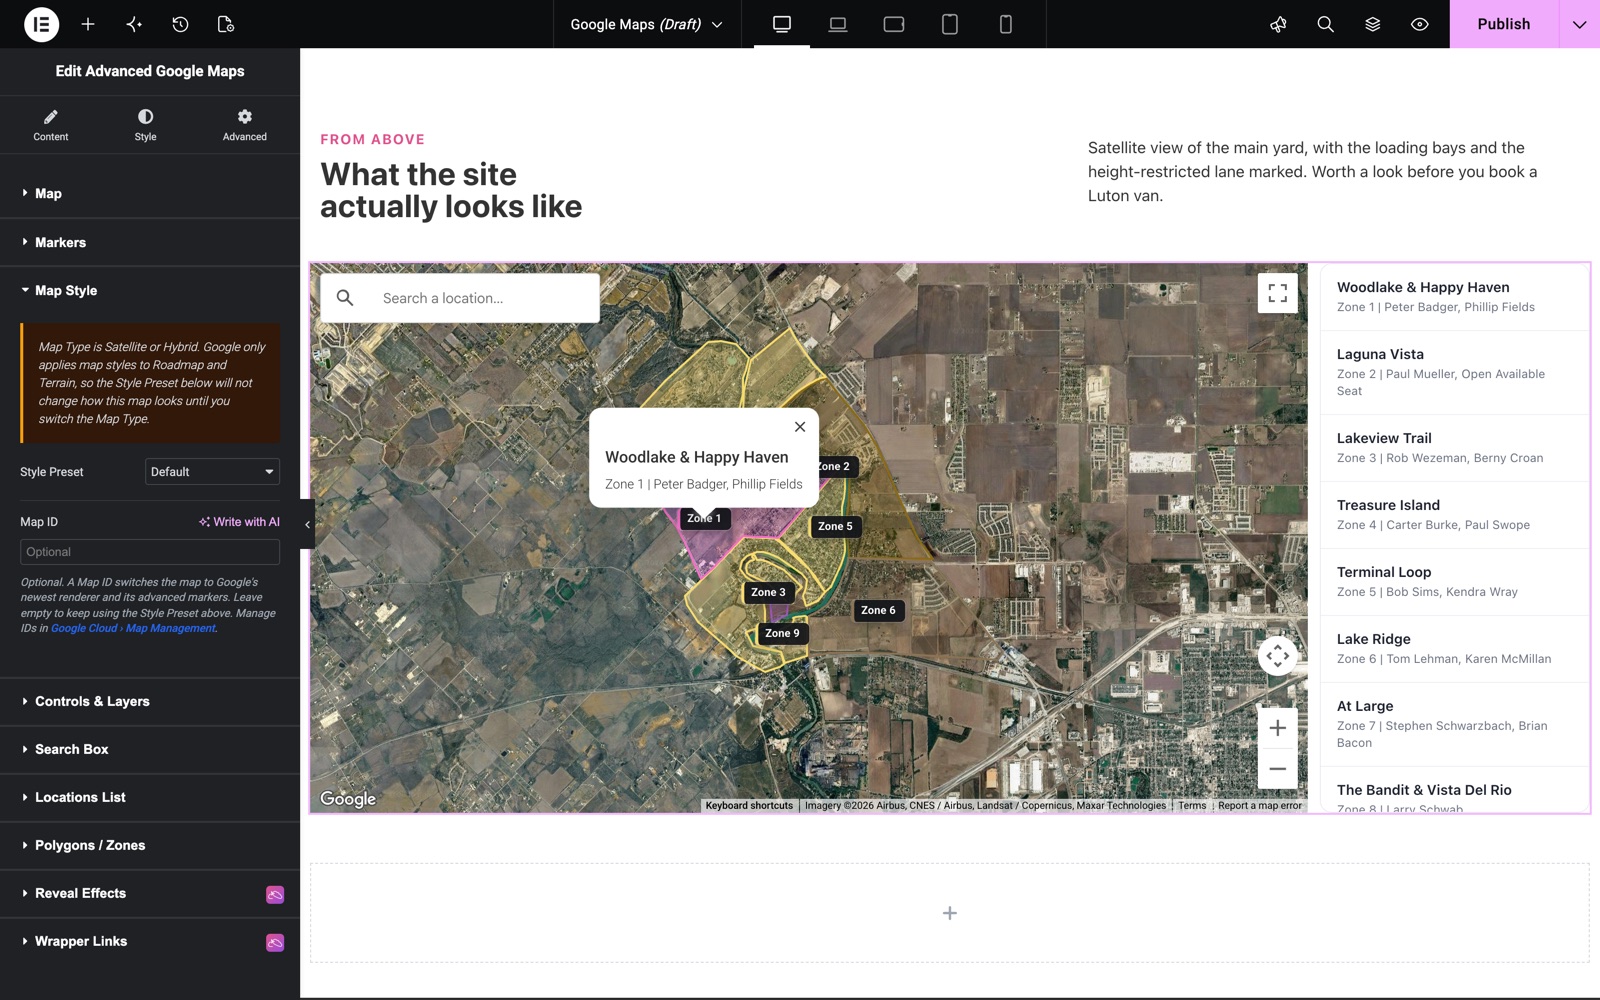
Task: Open the AI sparkle tool in the top bar
Action: (134, 24)
